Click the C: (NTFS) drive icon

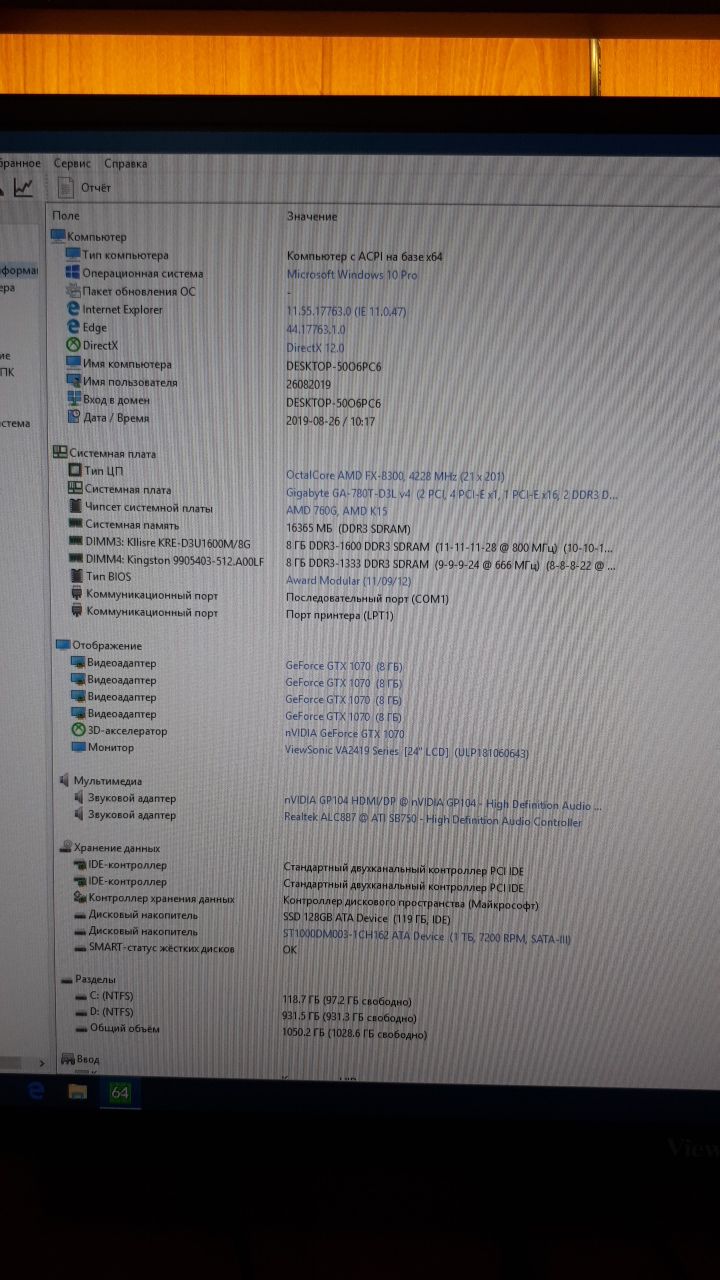tap(82, 996)
